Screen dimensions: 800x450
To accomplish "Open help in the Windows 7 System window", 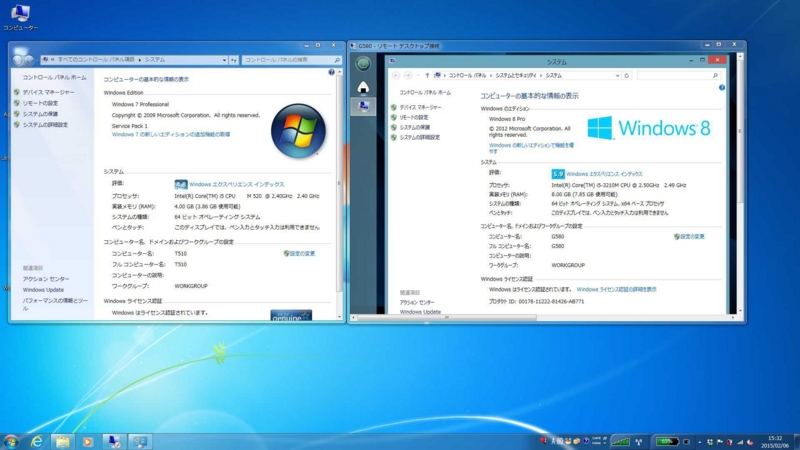I will tap(332, 72).
